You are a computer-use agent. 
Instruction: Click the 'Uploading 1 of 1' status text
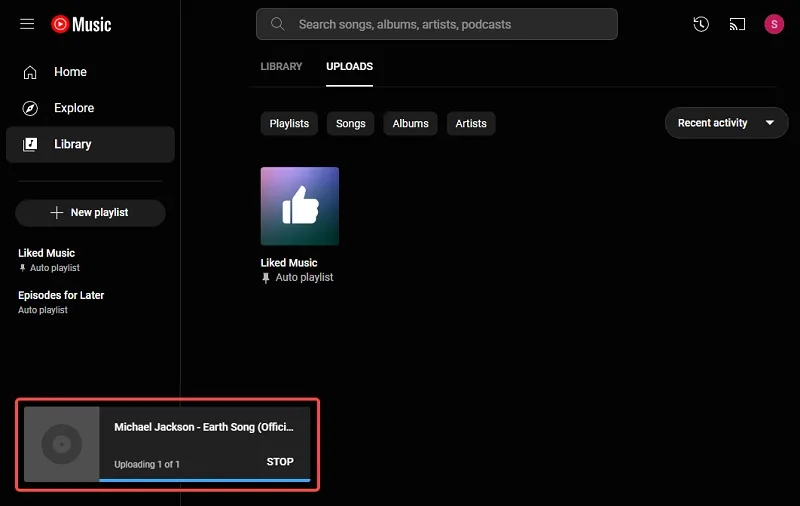[146, 464]
